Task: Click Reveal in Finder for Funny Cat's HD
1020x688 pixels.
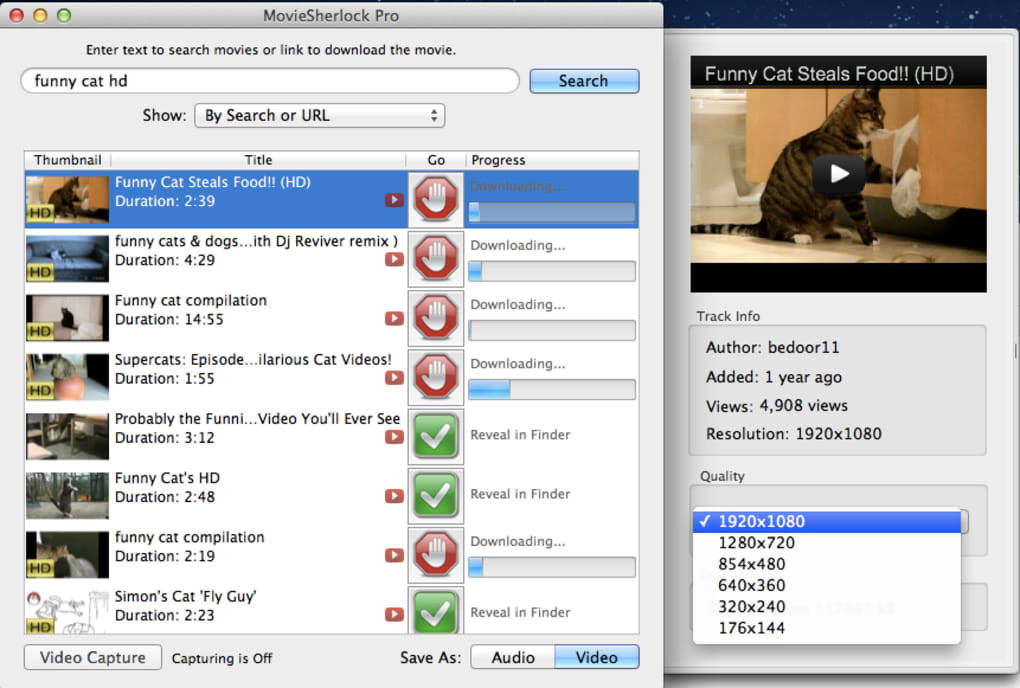Action: click(520, 494)
